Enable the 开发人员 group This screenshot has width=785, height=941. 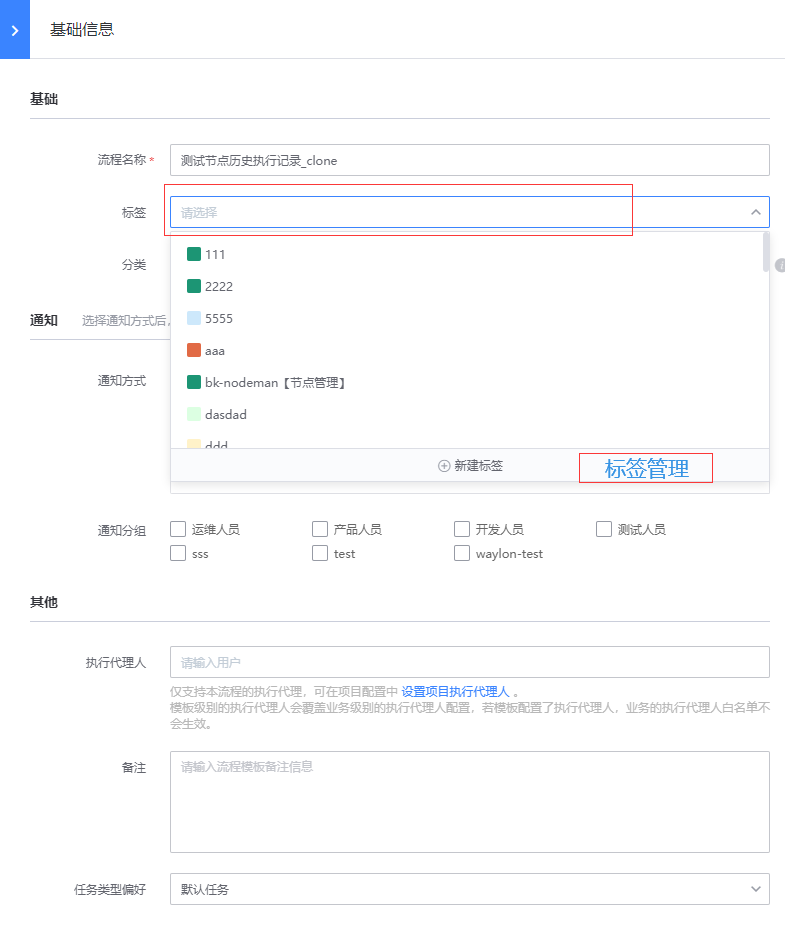(462, 529)
